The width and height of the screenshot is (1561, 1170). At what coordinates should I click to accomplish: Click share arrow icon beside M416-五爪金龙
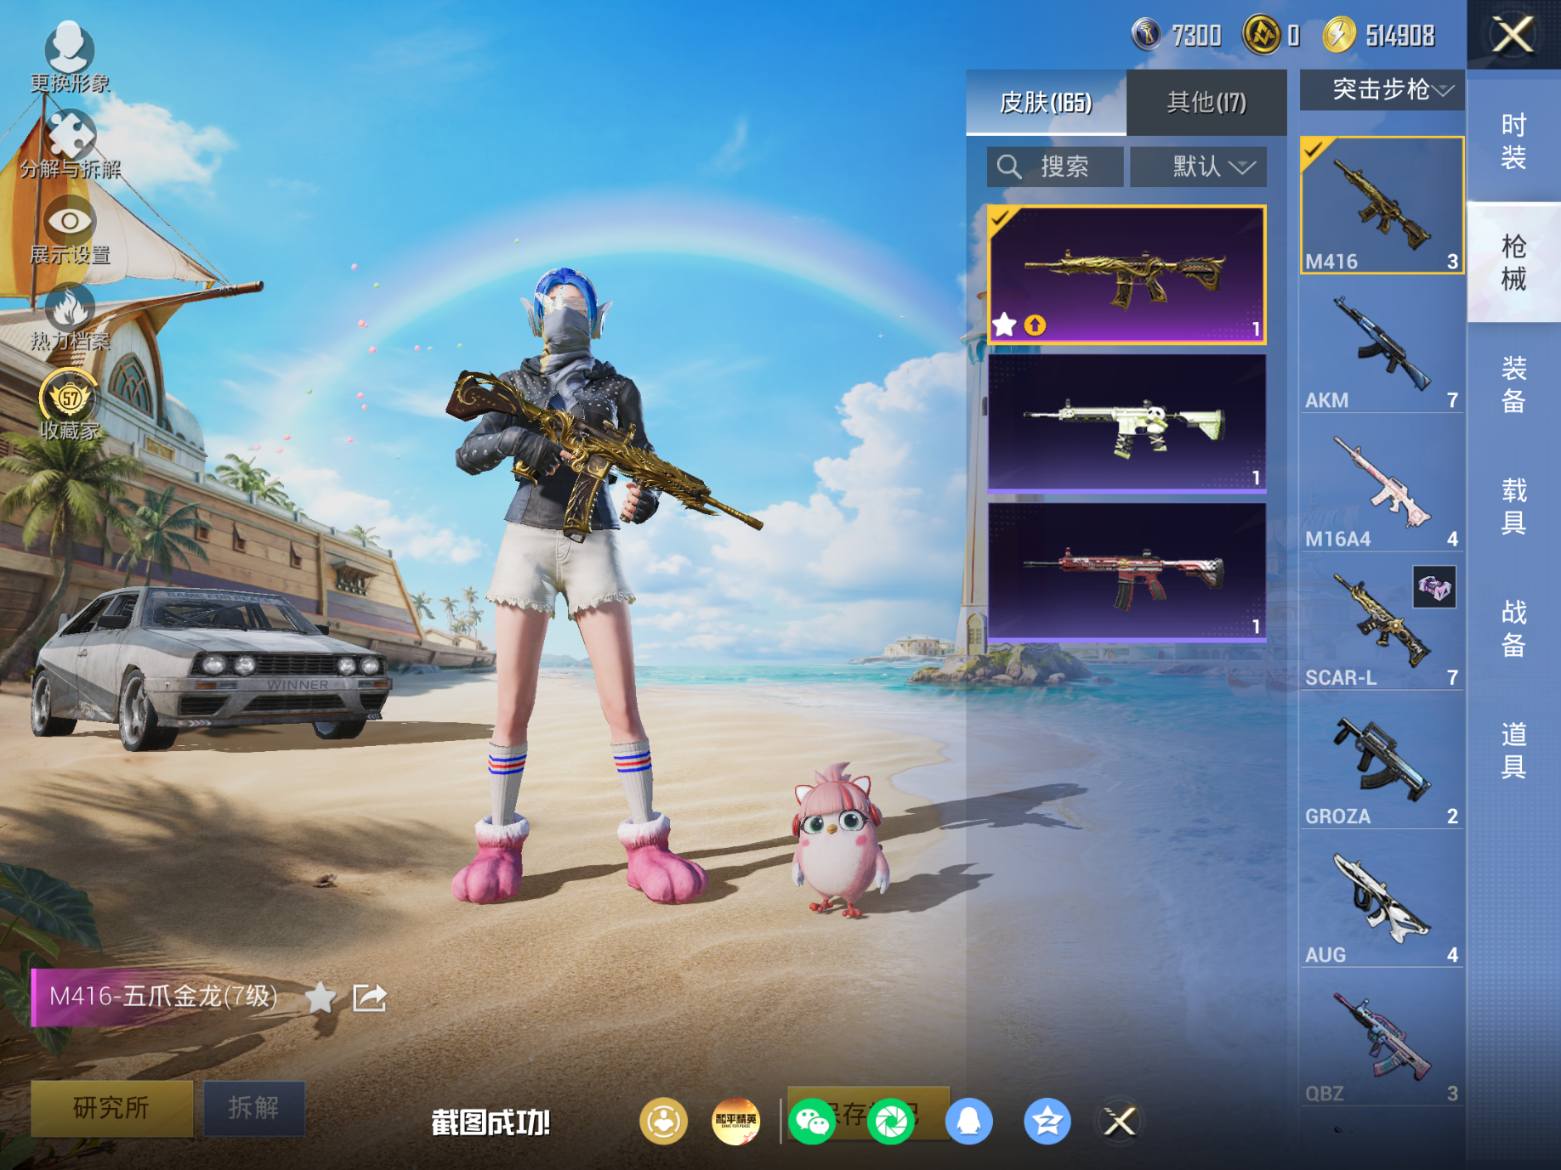(x=369, y=997)
